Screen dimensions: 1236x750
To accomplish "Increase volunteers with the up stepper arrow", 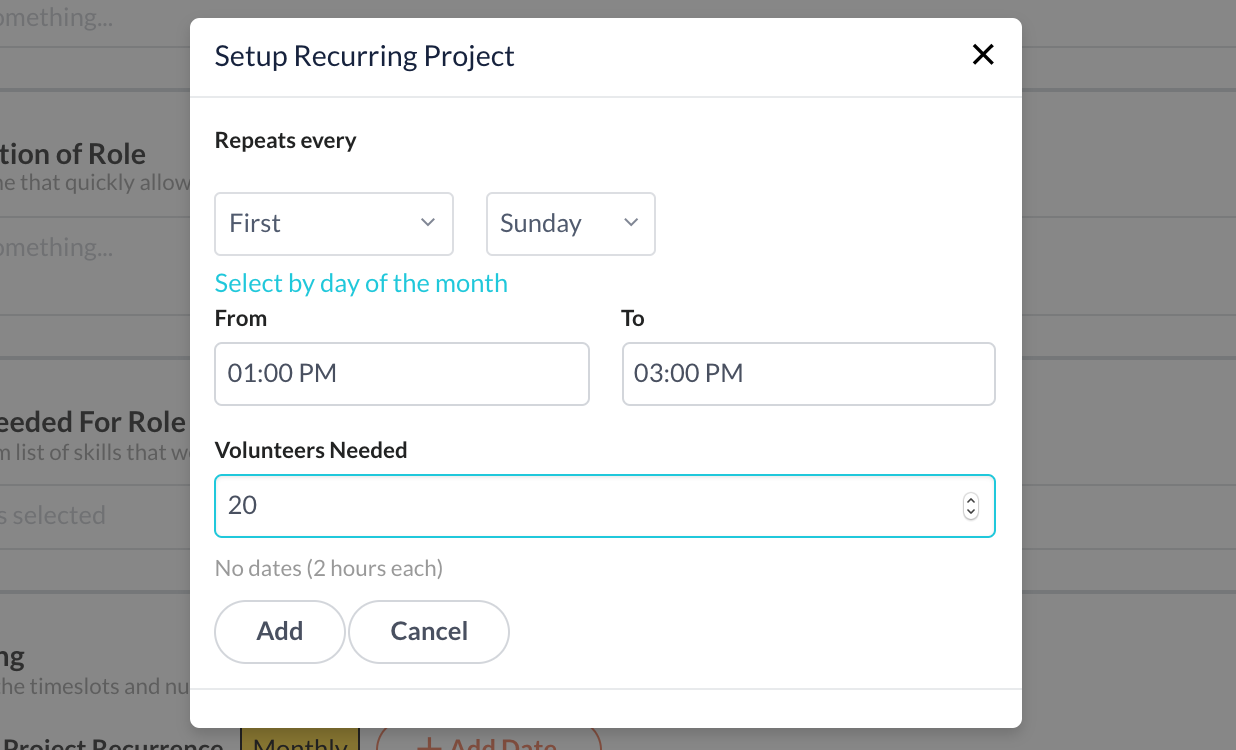I will click(x=970, y=500).
